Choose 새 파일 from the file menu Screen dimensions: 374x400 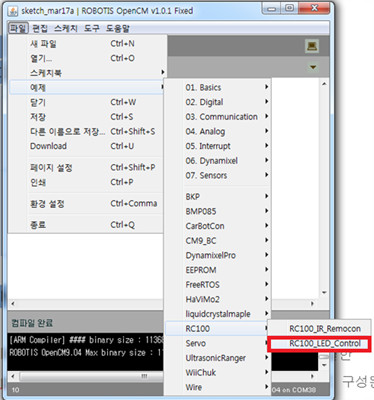87,44
